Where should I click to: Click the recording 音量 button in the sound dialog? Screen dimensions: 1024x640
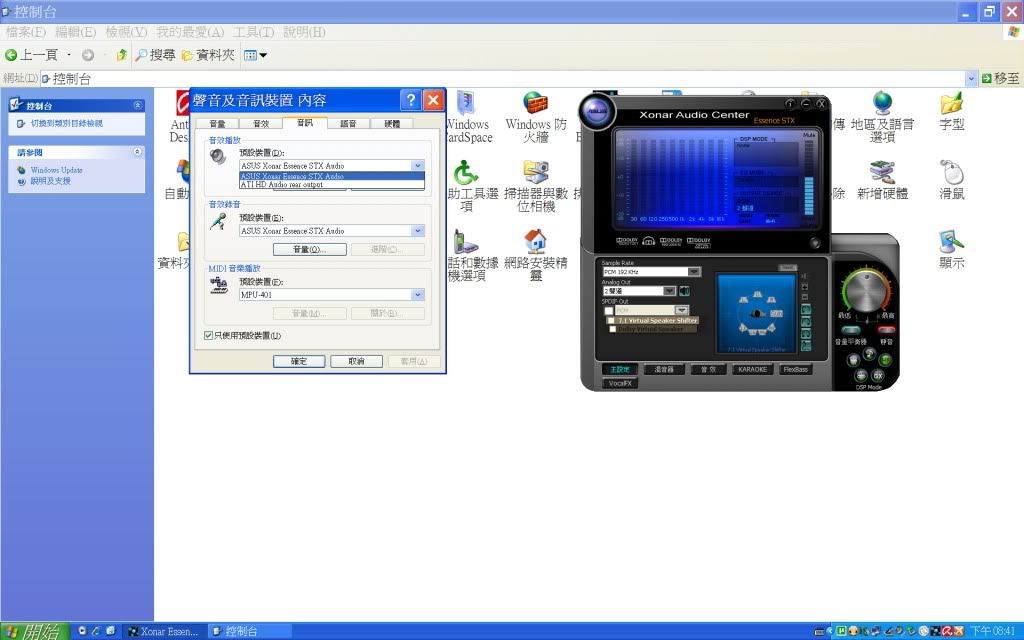click(310, 249)
